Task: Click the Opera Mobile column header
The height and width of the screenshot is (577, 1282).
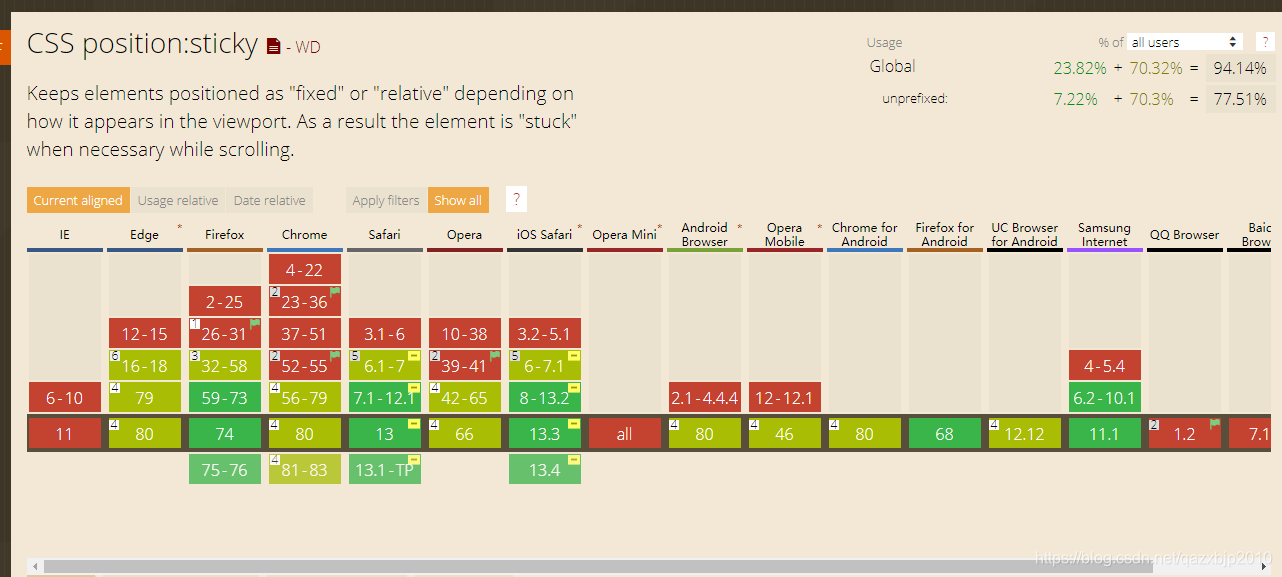Action: [784, 235]
